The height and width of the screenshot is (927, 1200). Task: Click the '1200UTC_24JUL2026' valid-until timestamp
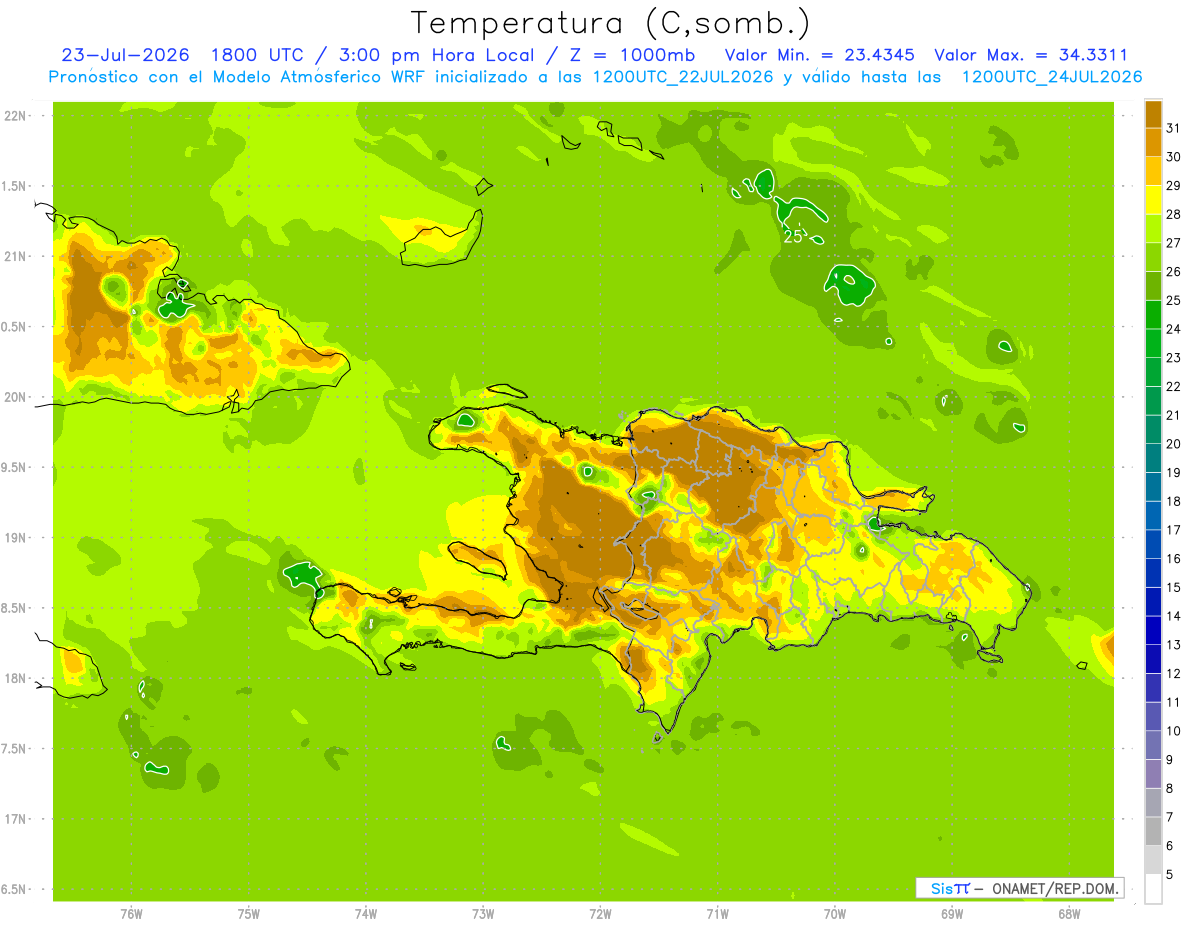(x=1052, y=77)
